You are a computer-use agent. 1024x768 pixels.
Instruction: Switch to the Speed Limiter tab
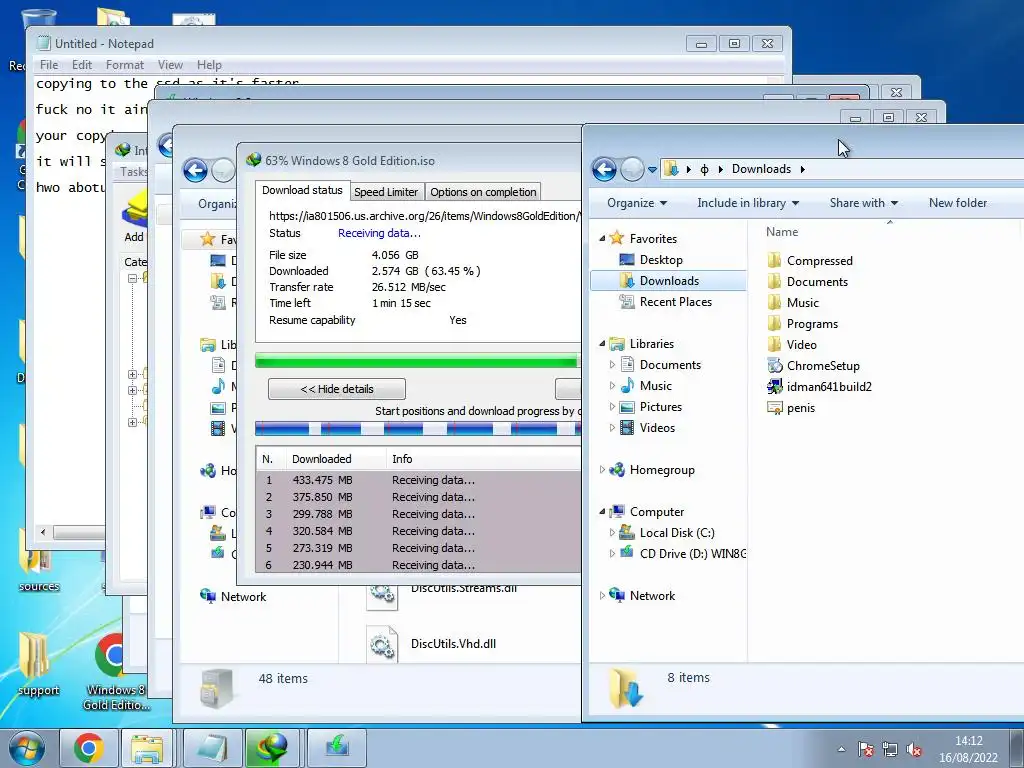386,192
